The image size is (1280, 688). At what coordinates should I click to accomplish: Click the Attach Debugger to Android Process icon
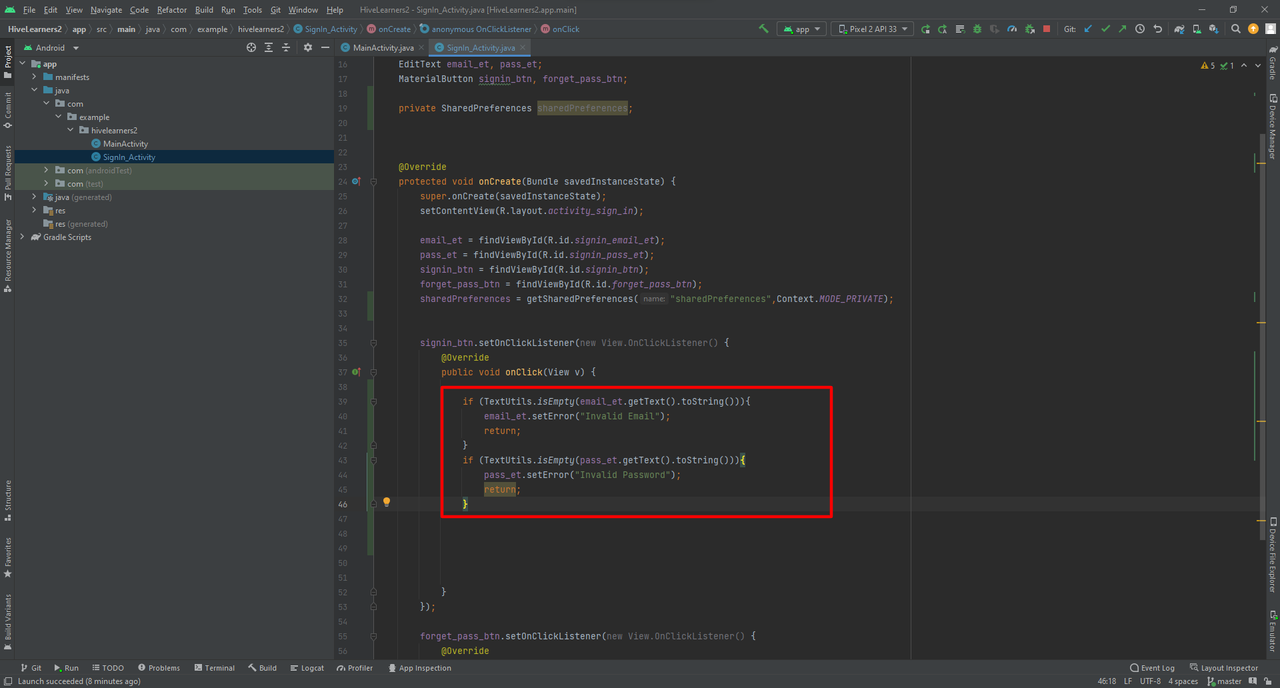coord(1030,29)
